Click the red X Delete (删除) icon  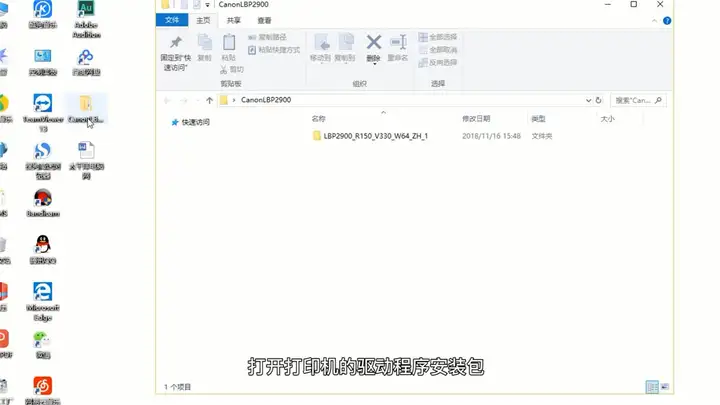(x=373, y=43)
